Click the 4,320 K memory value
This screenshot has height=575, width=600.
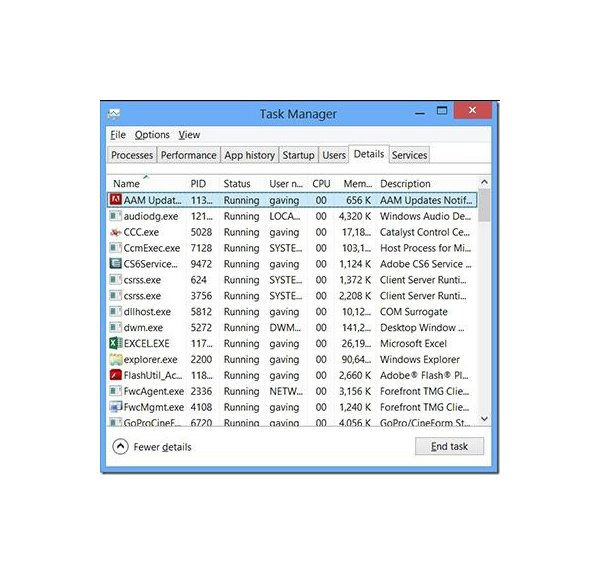[x=355, y=217]
